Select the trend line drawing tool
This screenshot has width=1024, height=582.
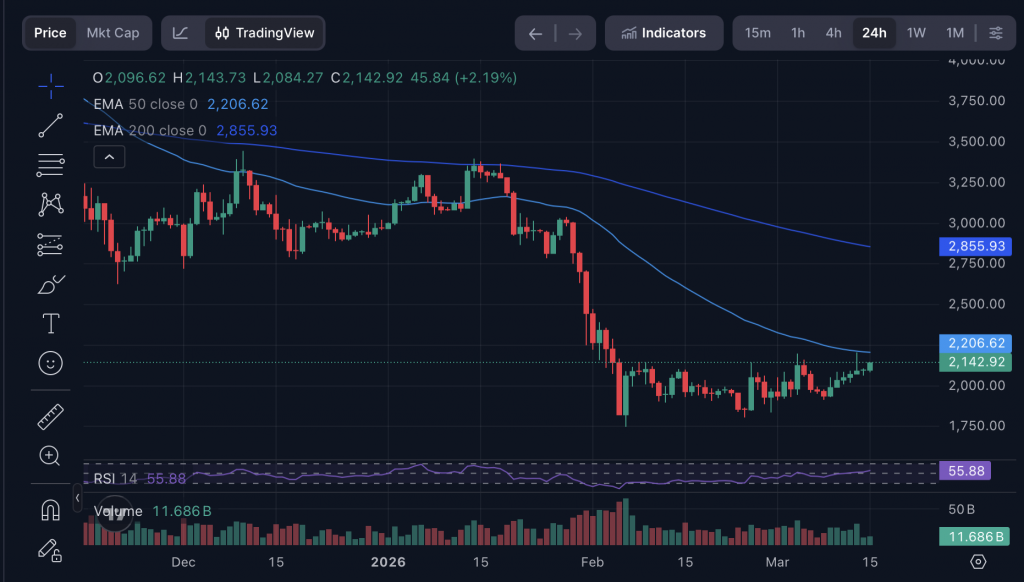(50, 126)
